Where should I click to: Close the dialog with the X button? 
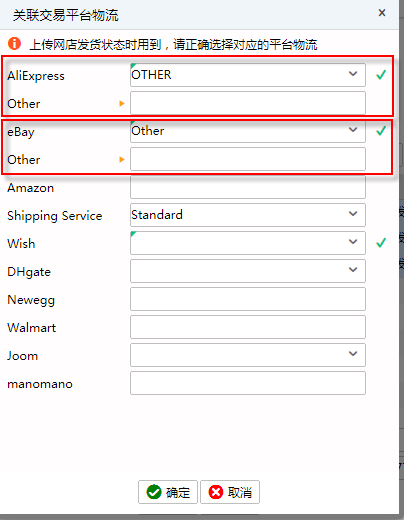tap(382, 13)
